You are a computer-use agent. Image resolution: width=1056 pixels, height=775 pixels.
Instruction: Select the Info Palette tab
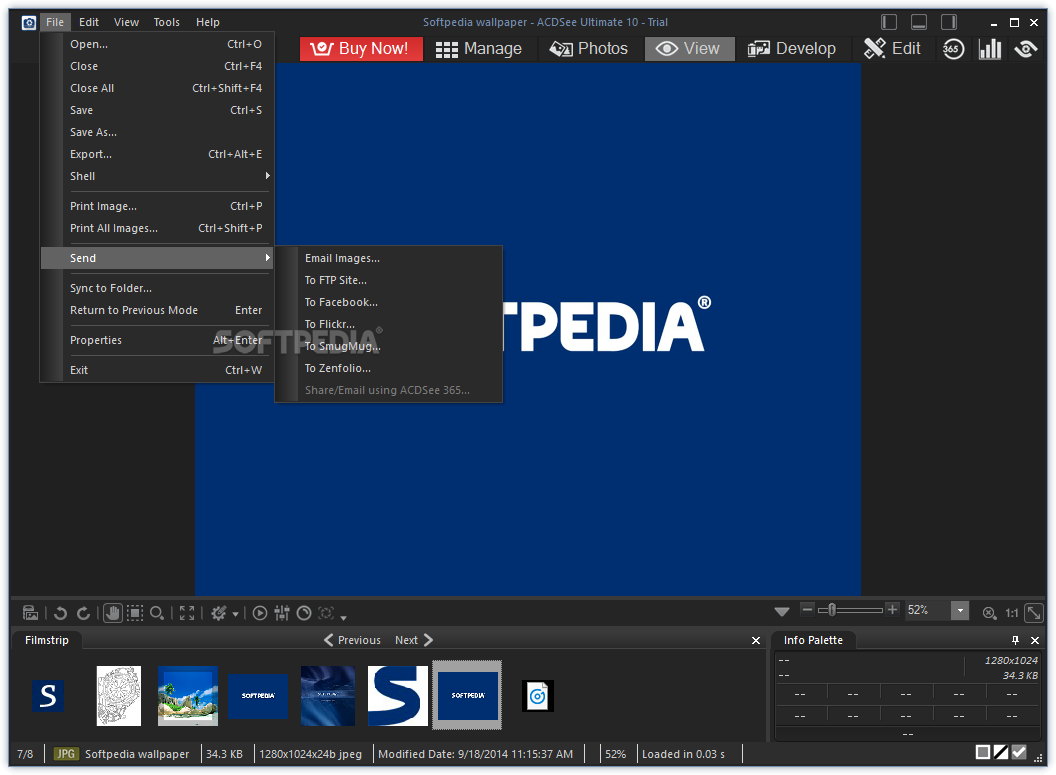[x=813, y=640]
